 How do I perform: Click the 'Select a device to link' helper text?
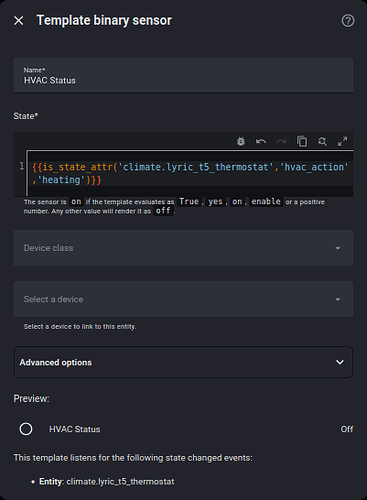coord(80,327)
